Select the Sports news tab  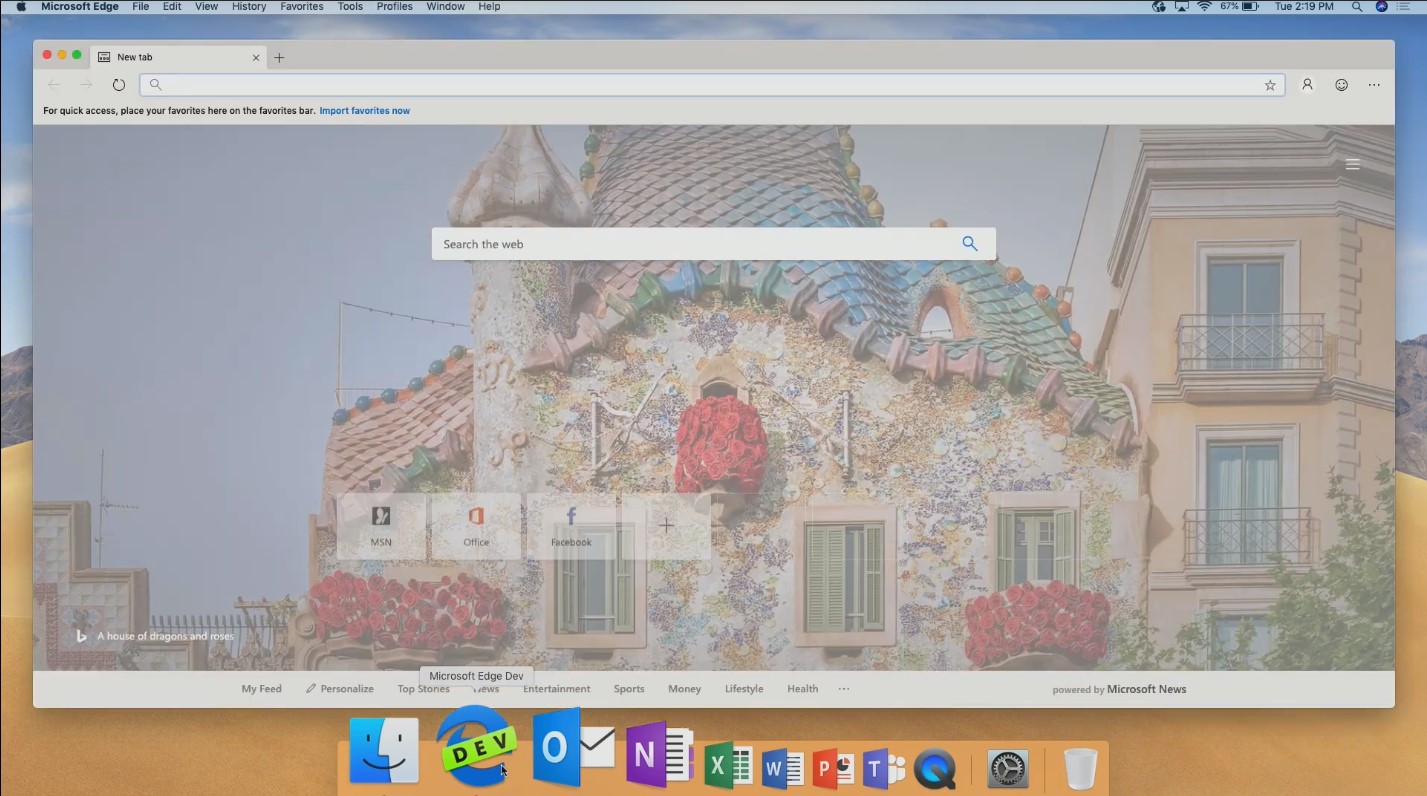click(x=629, y=689)
